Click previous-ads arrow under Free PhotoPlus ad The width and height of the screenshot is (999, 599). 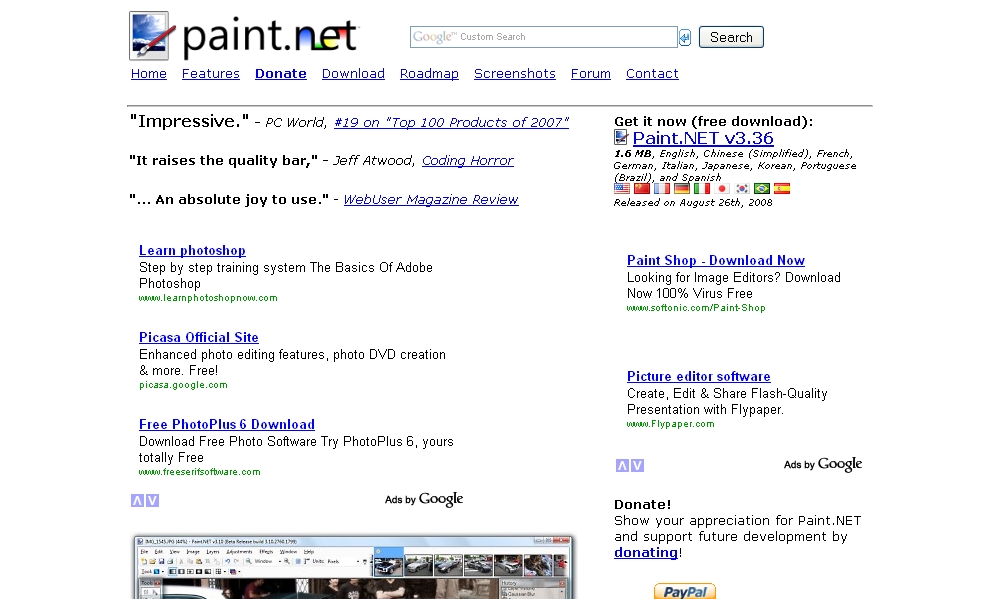[x=137, y=500]
